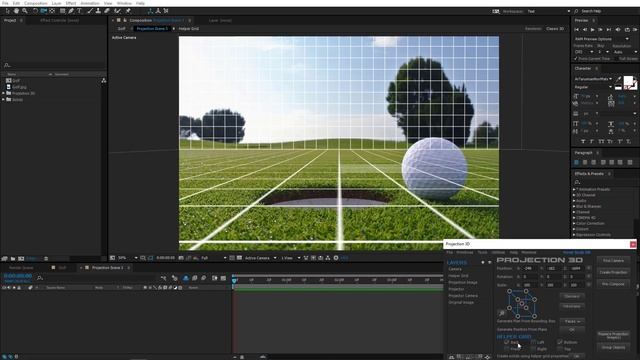Expand the Color Correction effects category
The height and width of the screenshot is (360, 640).
point(574,224)
